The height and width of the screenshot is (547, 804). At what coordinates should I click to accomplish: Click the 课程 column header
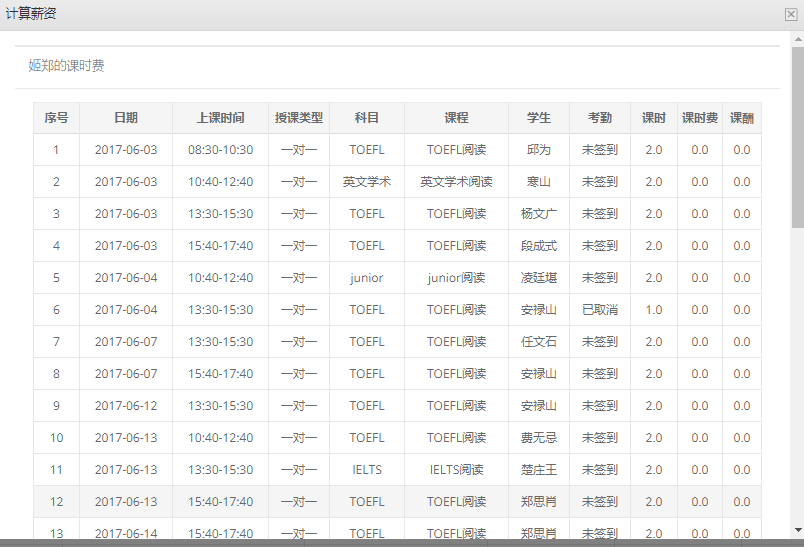click(456, 118)
